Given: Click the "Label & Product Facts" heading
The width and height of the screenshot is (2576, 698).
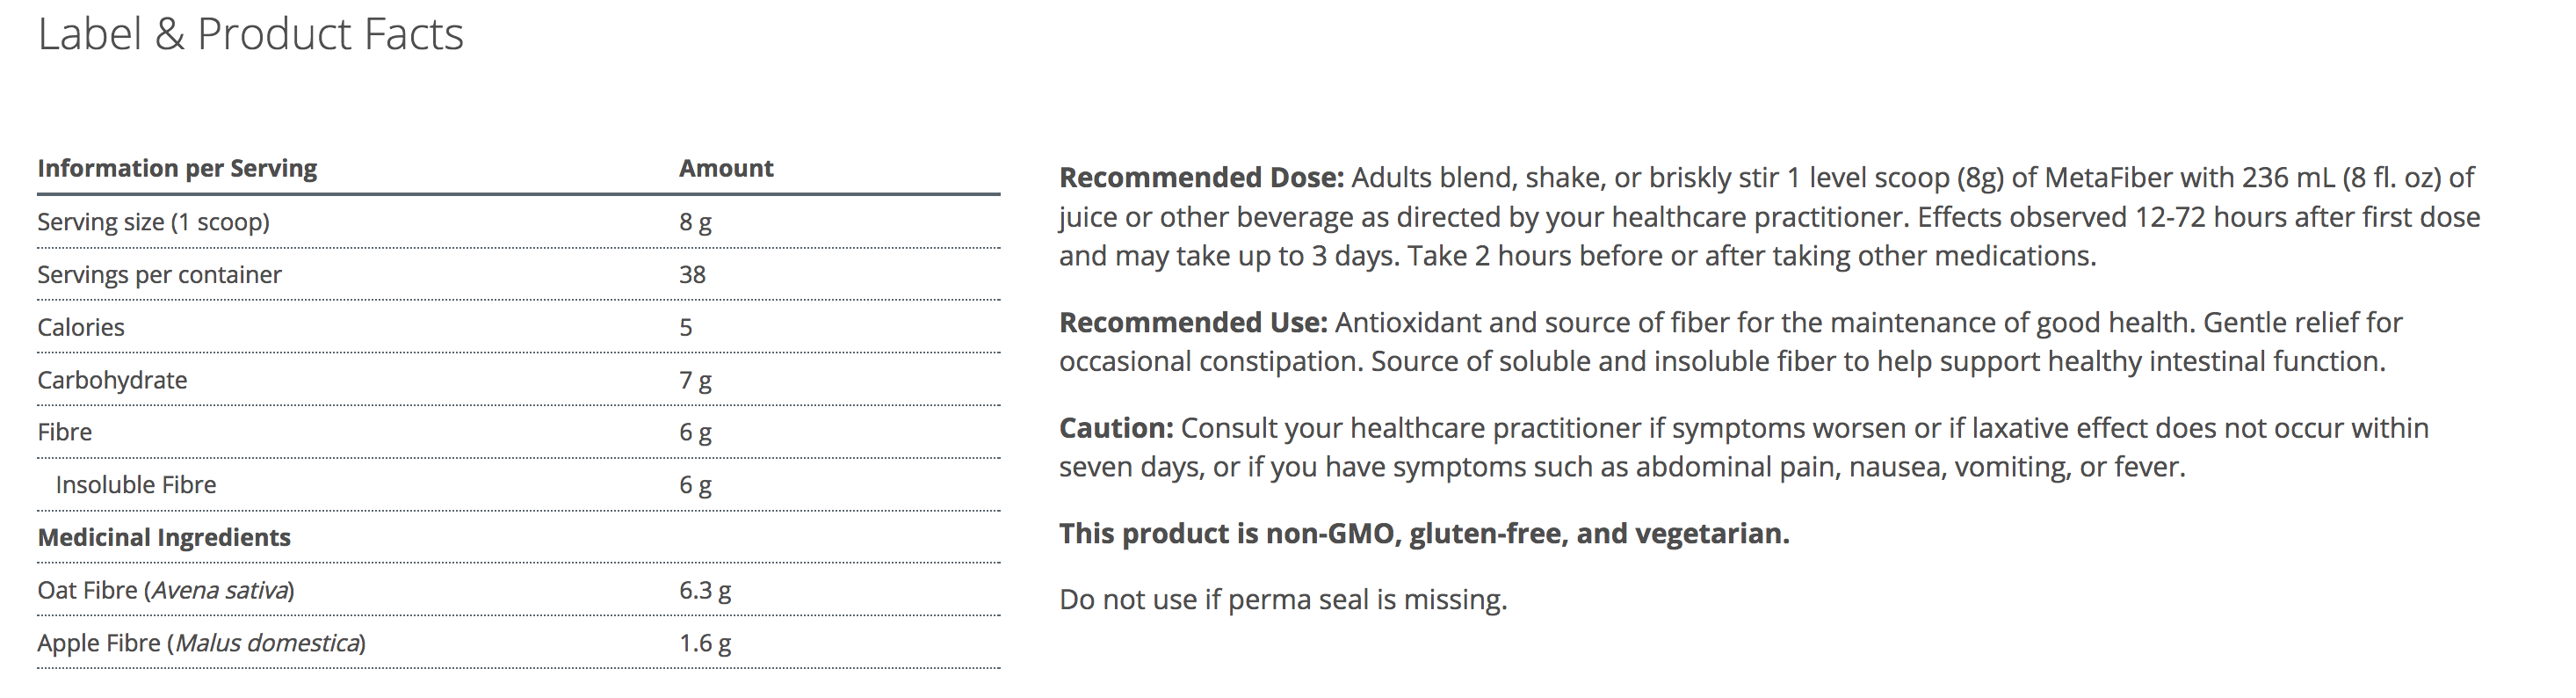Looking at the screenshot, I should [x=250, y=35].
